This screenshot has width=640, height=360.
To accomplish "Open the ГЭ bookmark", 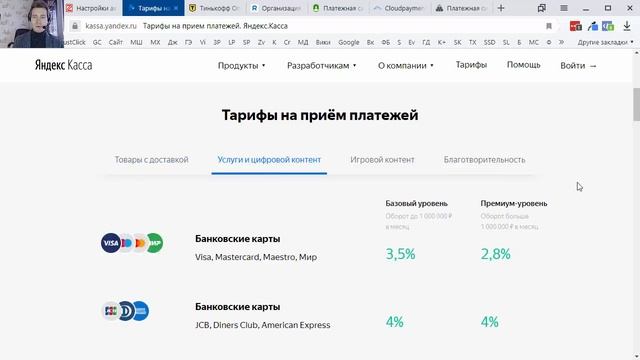I will point(188,42).
